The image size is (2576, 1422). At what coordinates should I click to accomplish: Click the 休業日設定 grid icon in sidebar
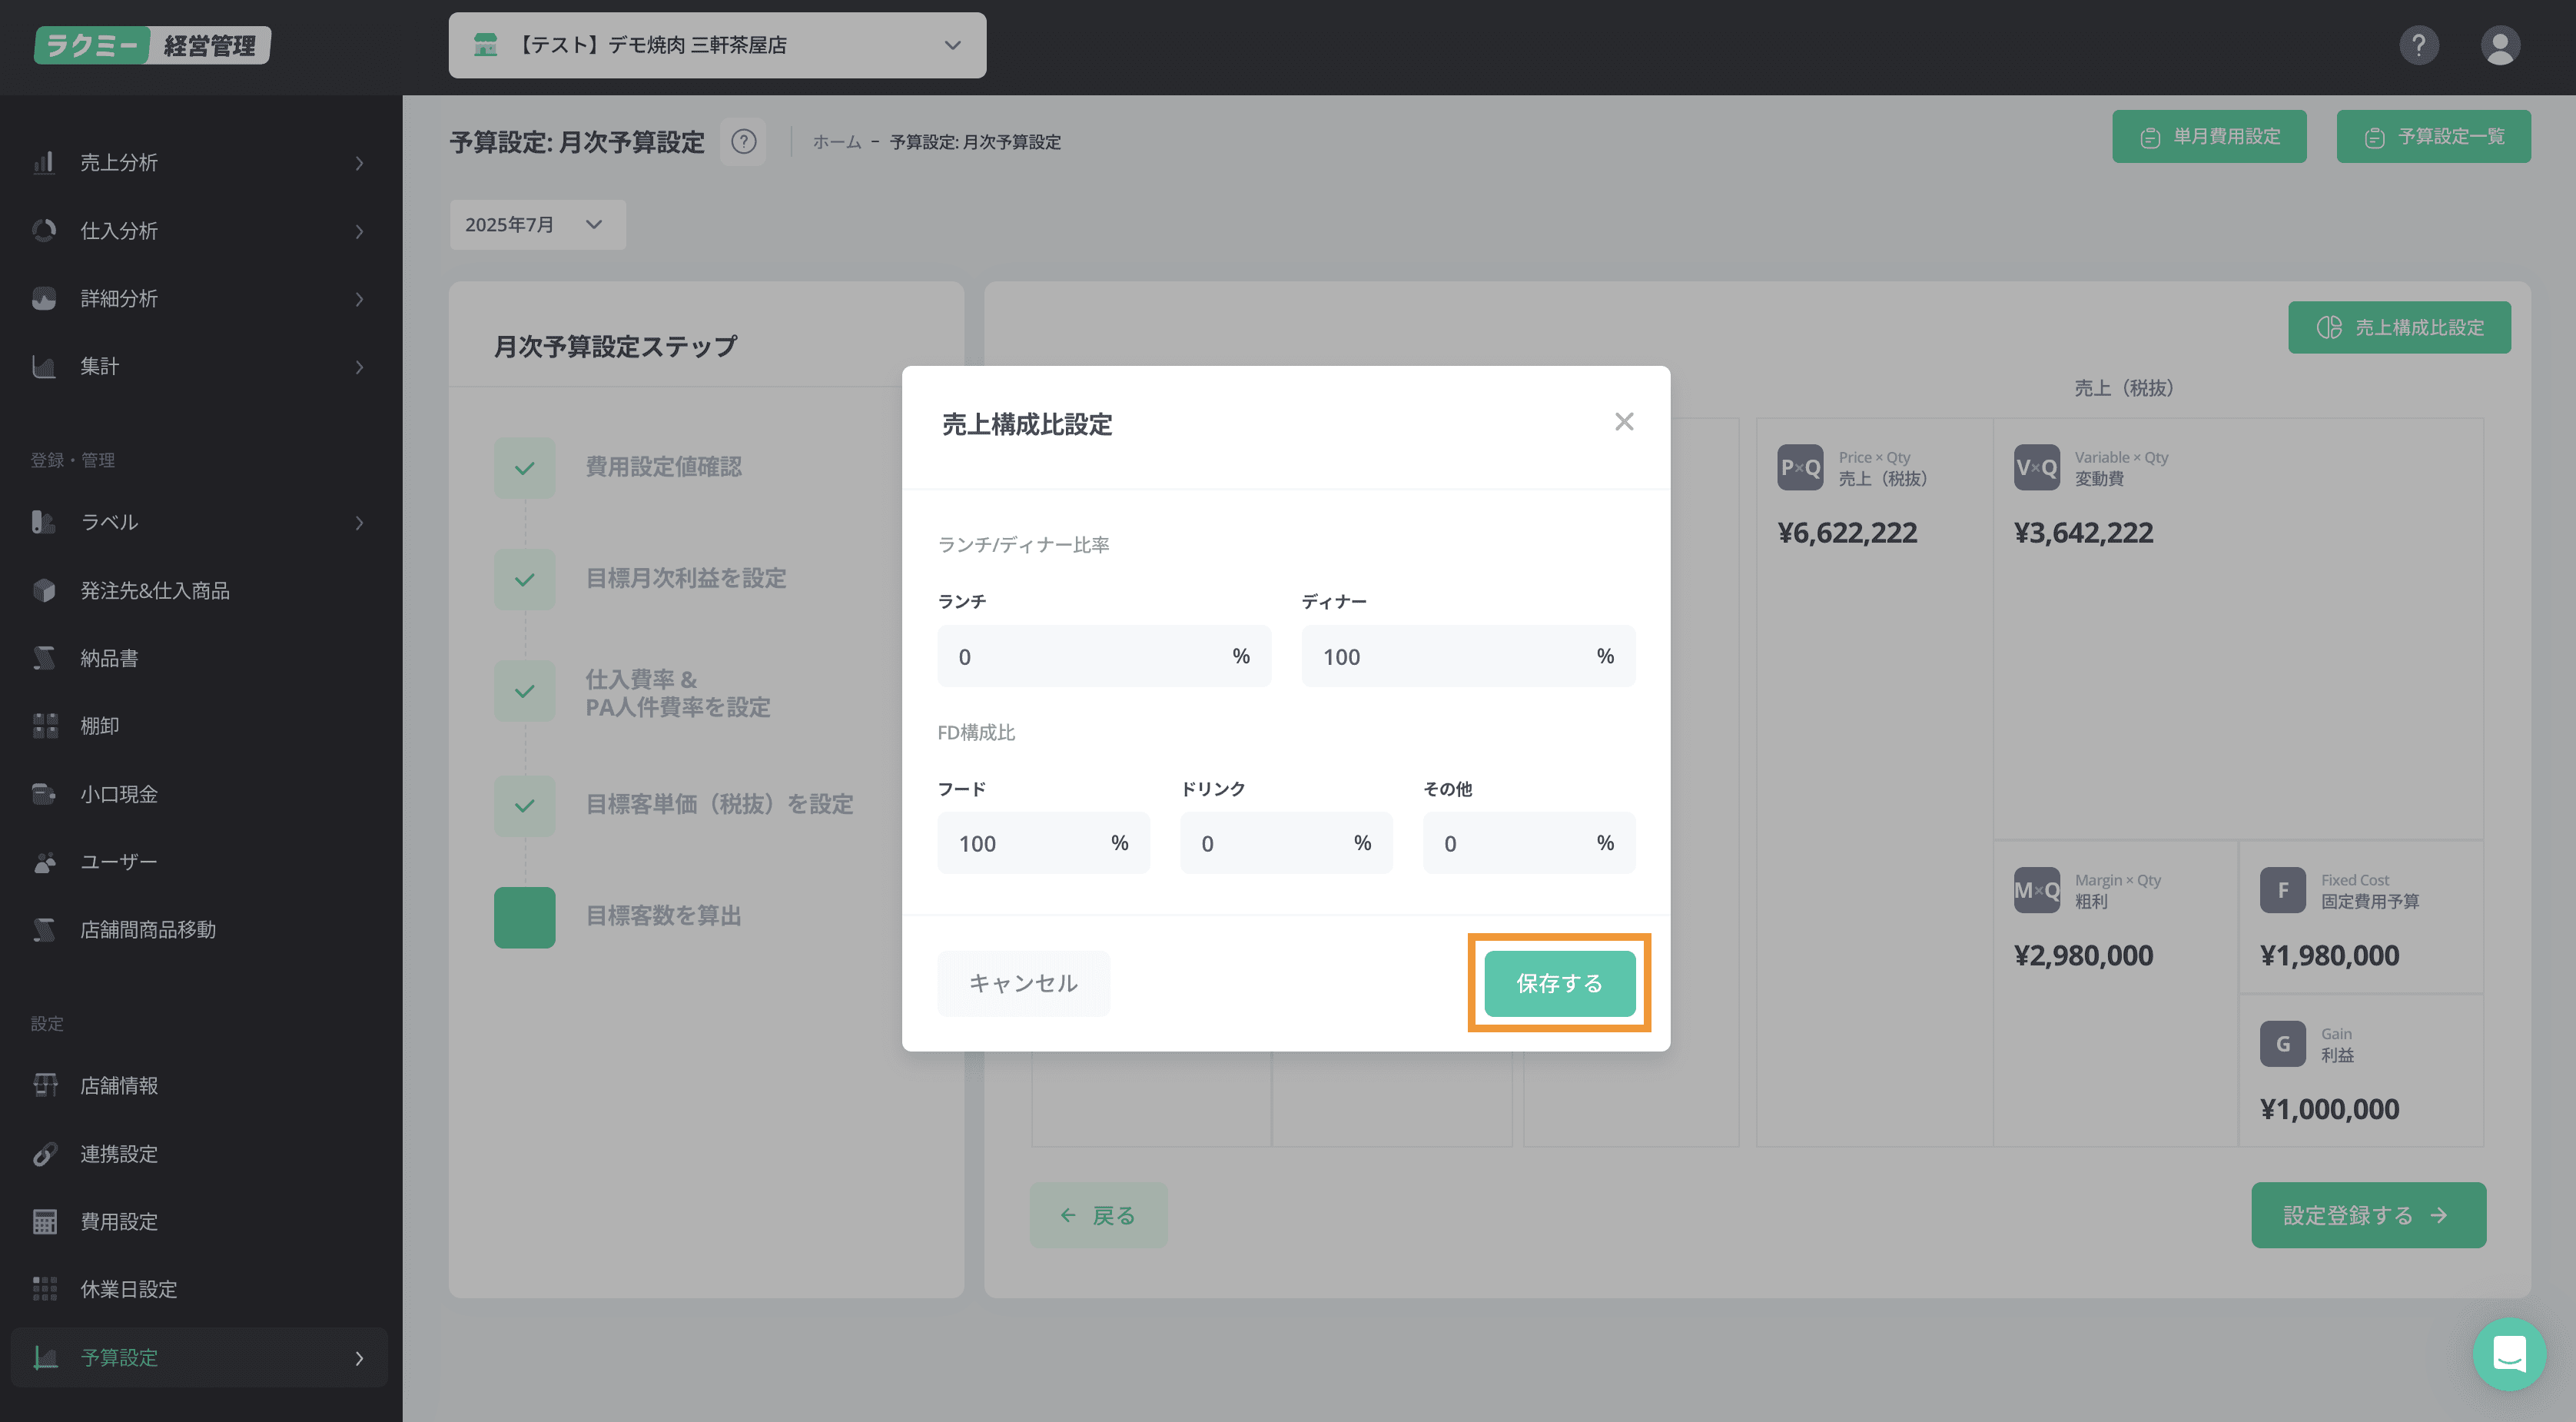(44, 1289)
